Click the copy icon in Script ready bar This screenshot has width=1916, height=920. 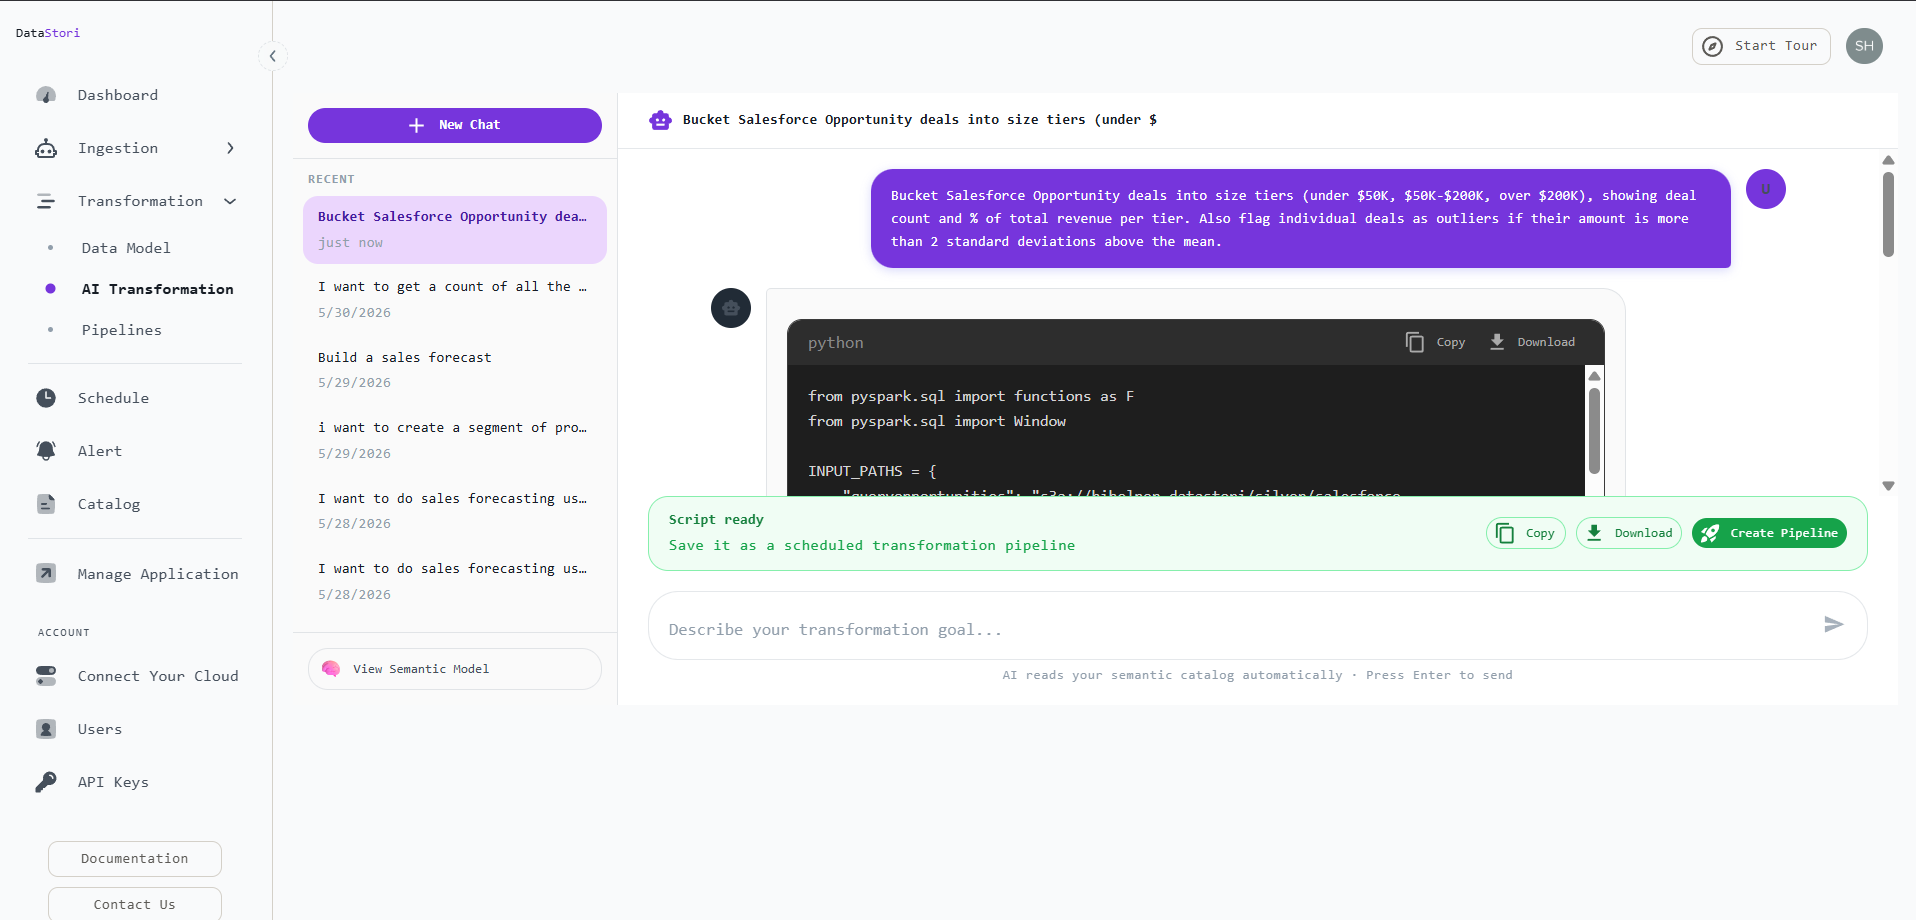tap(1505, 534)
